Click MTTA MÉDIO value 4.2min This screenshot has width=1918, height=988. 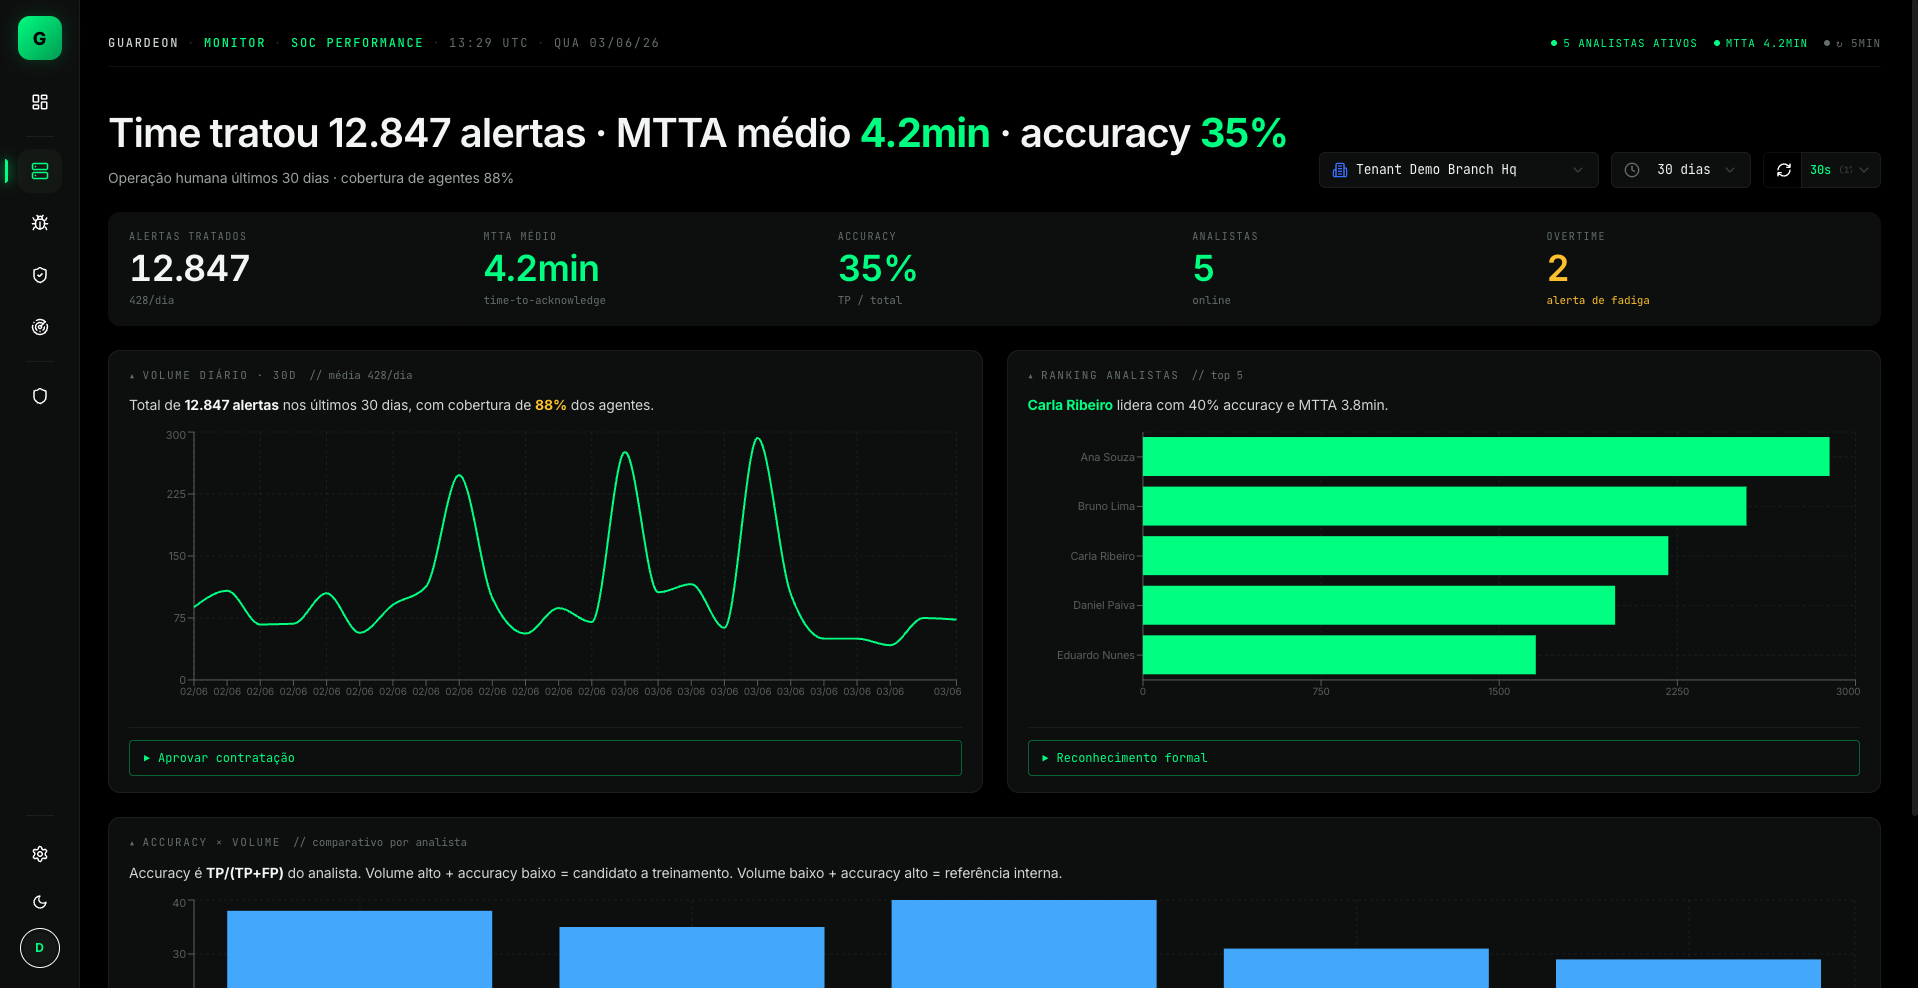tap(541, 268)
